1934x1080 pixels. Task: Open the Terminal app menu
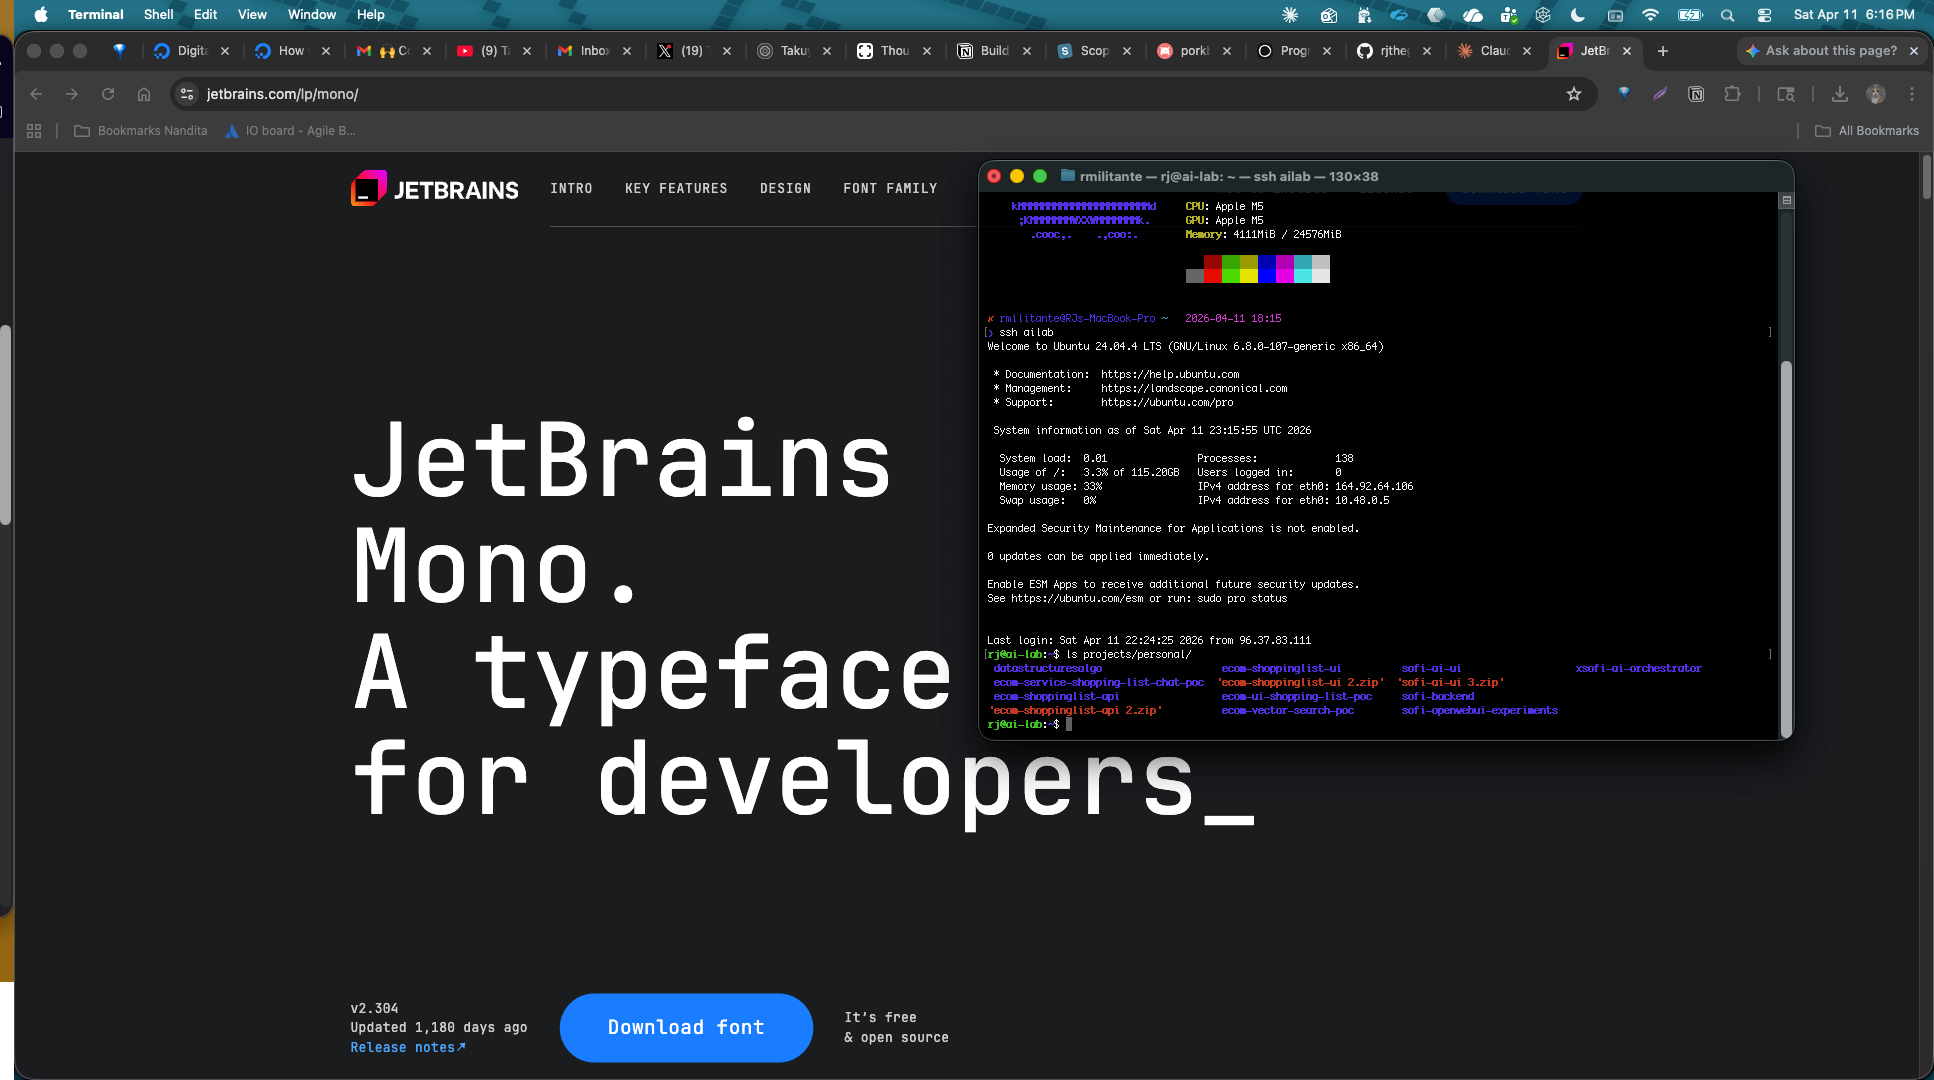[96, 15]
